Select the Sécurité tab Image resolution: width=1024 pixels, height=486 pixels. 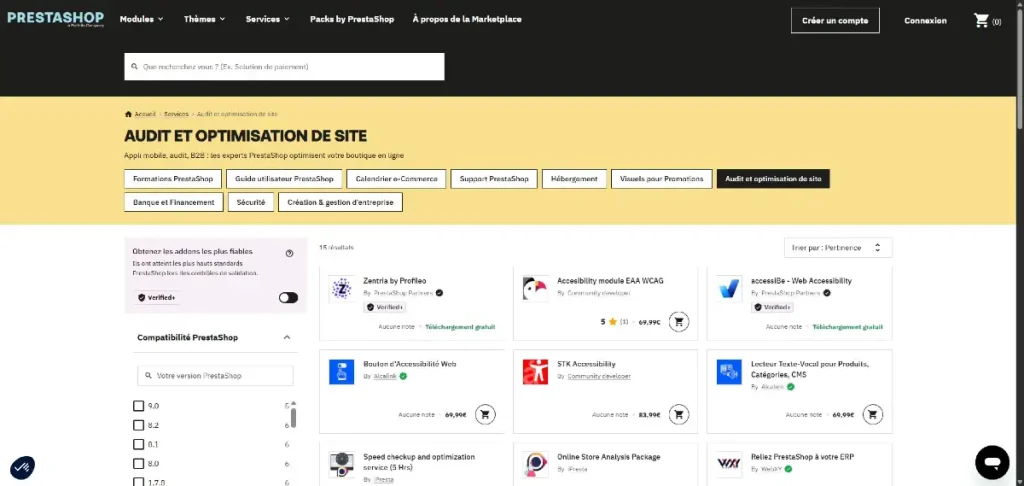(251, 202)
